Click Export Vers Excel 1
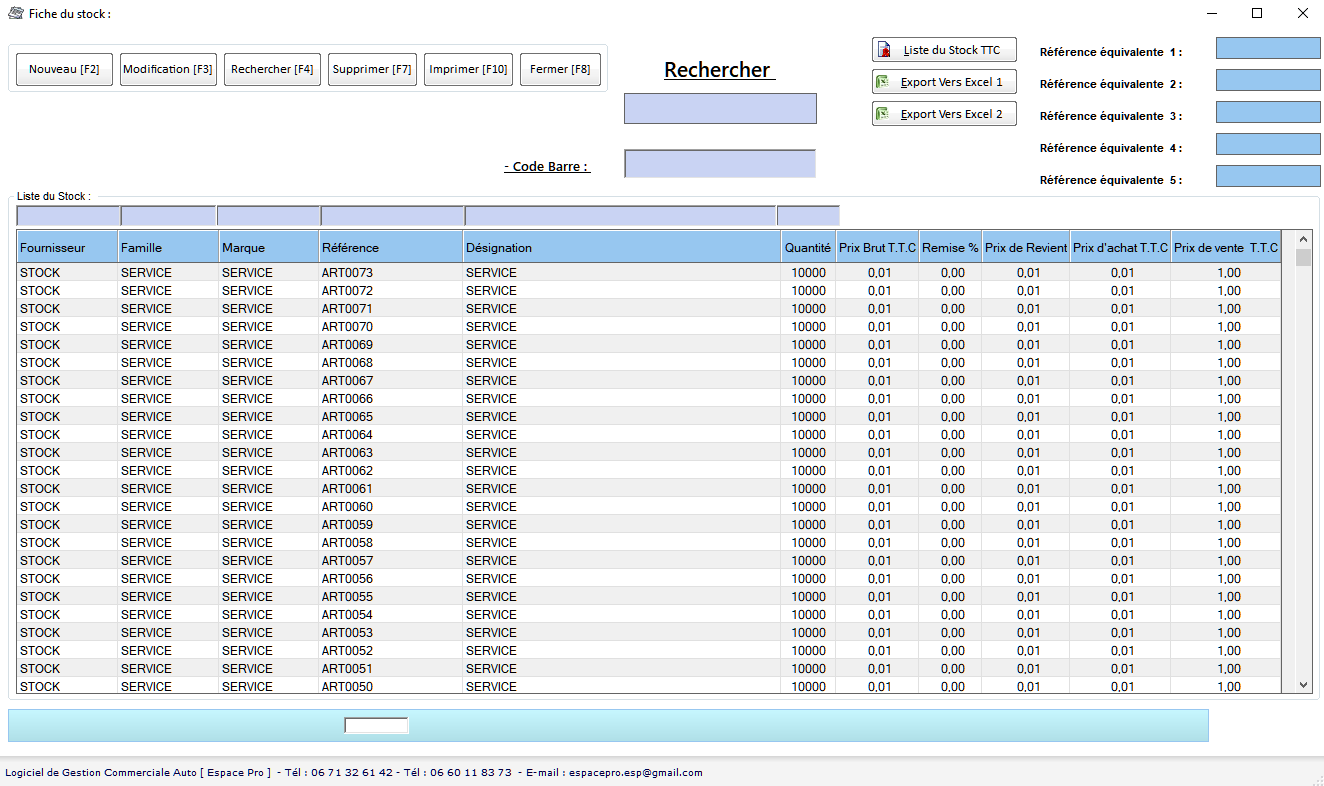Viewport: 1324px width, 786px height. tap(944, 82)
